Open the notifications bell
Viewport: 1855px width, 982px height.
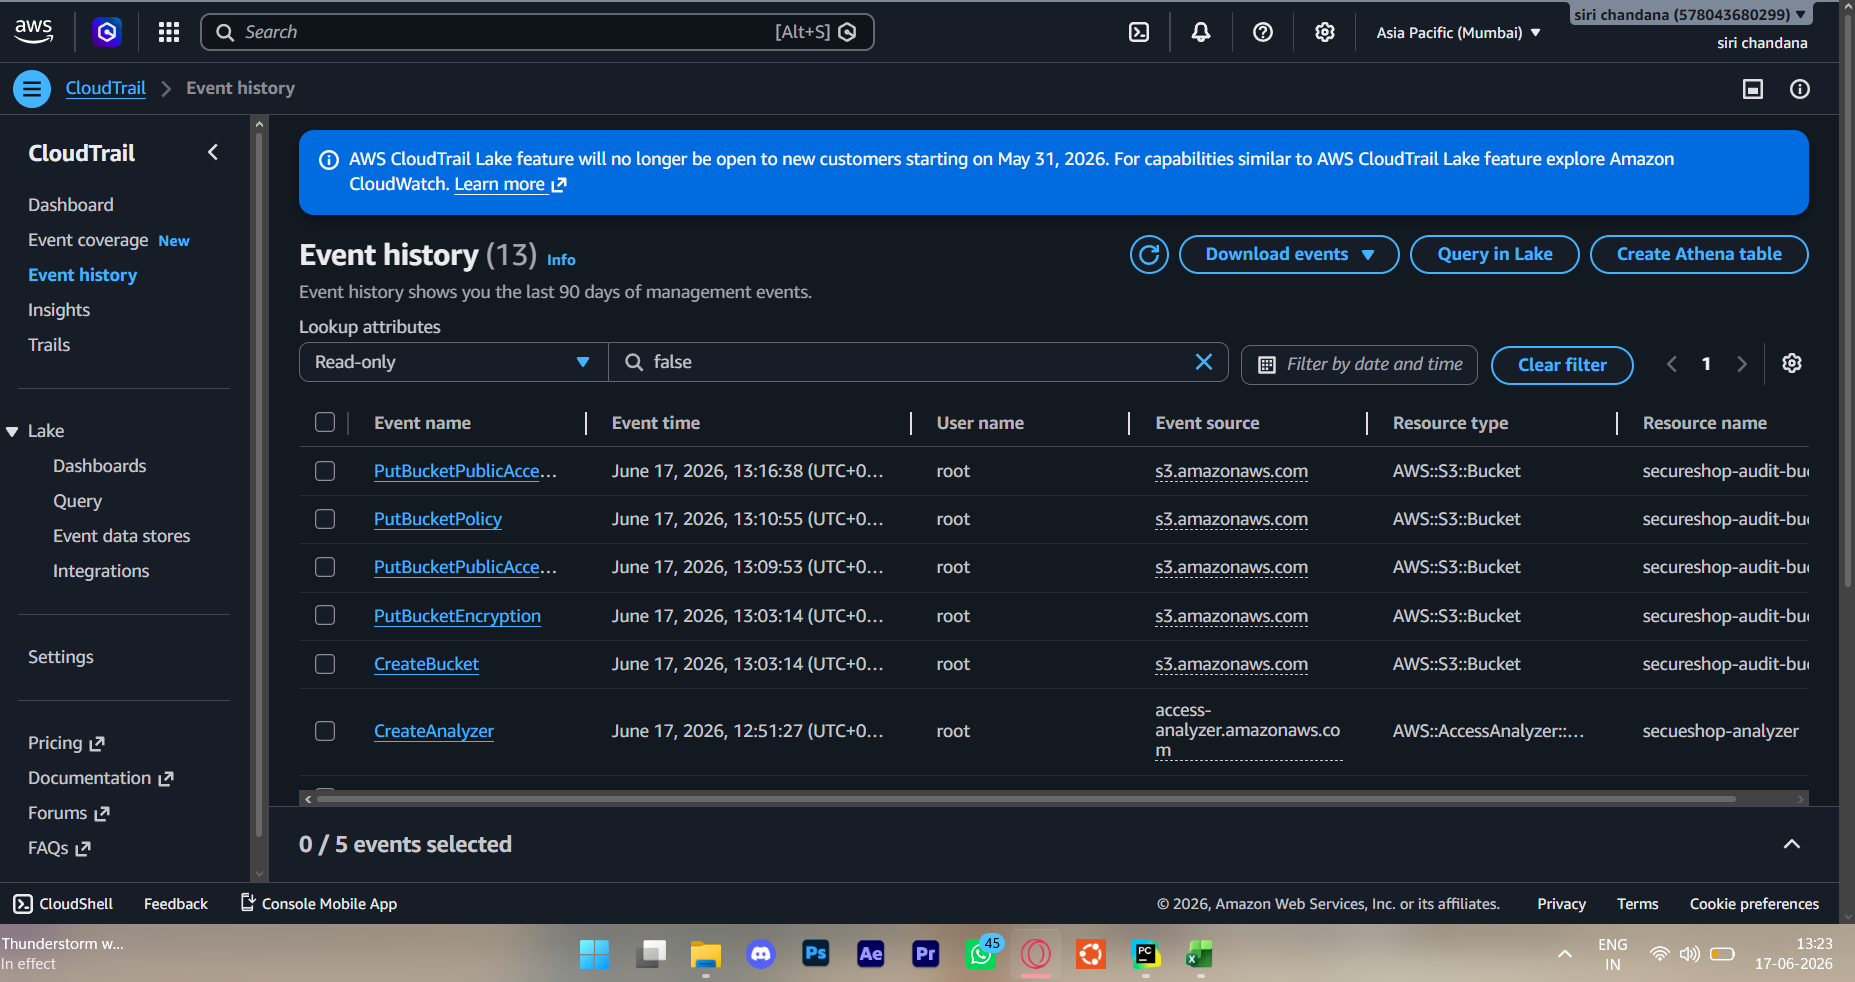point(1201,32)
